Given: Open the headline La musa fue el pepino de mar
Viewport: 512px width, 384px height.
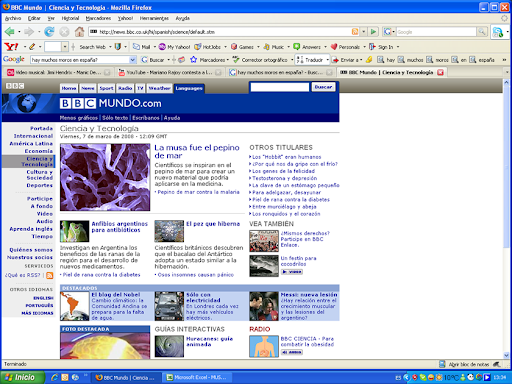Looking at the screenshot, I should (x=197, y=151).
